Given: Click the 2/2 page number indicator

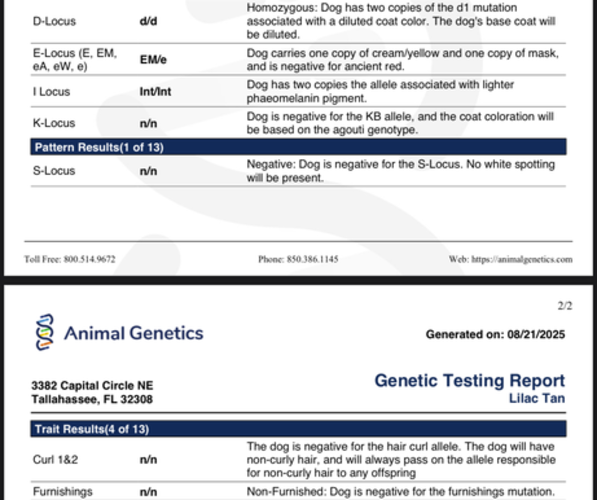Looking at the screenshot, I should click(x=565, y=306).
